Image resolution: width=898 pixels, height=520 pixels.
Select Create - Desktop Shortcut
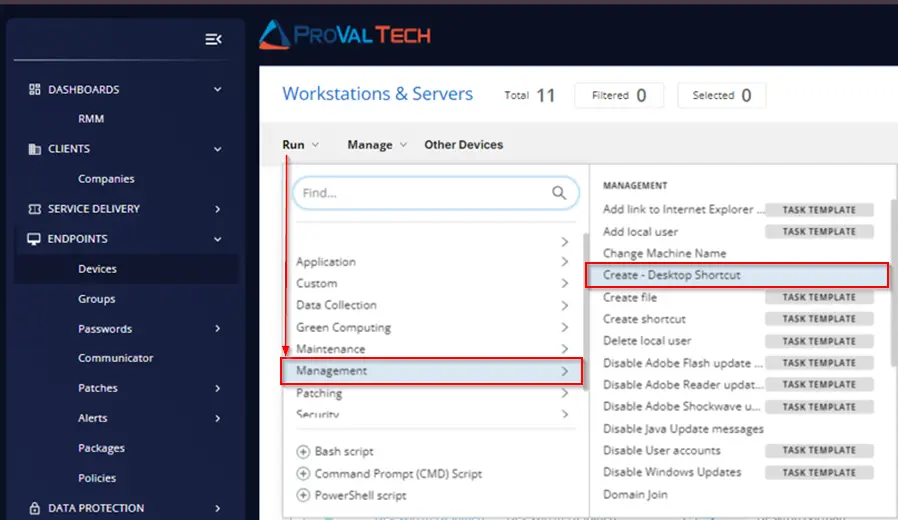pos(737,275)
